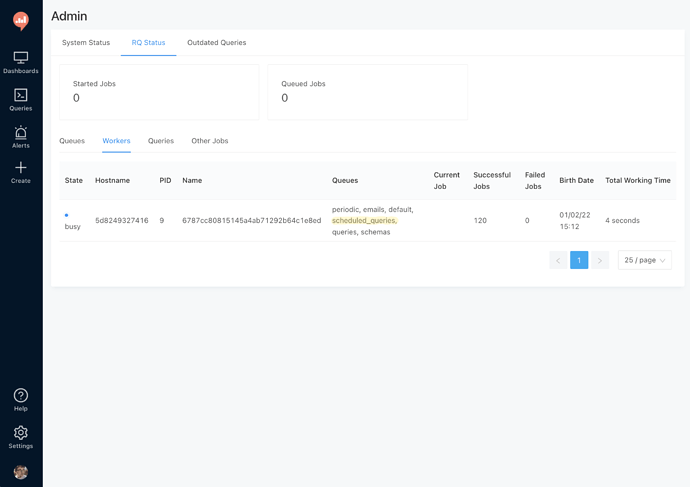Click the Name column header
The height and width of the screenshot is (487, 690).
click(x=192, y=180)
